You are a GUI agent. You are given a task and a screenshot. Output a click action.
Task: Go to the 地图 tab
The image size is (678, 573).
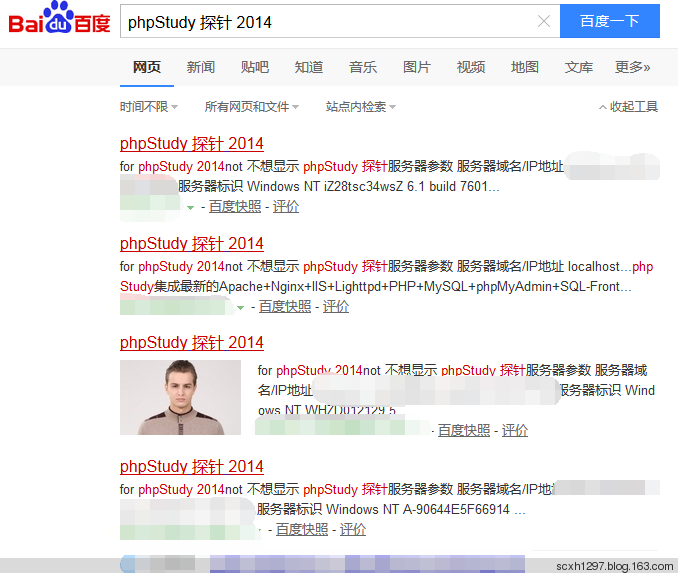(524, 67)
